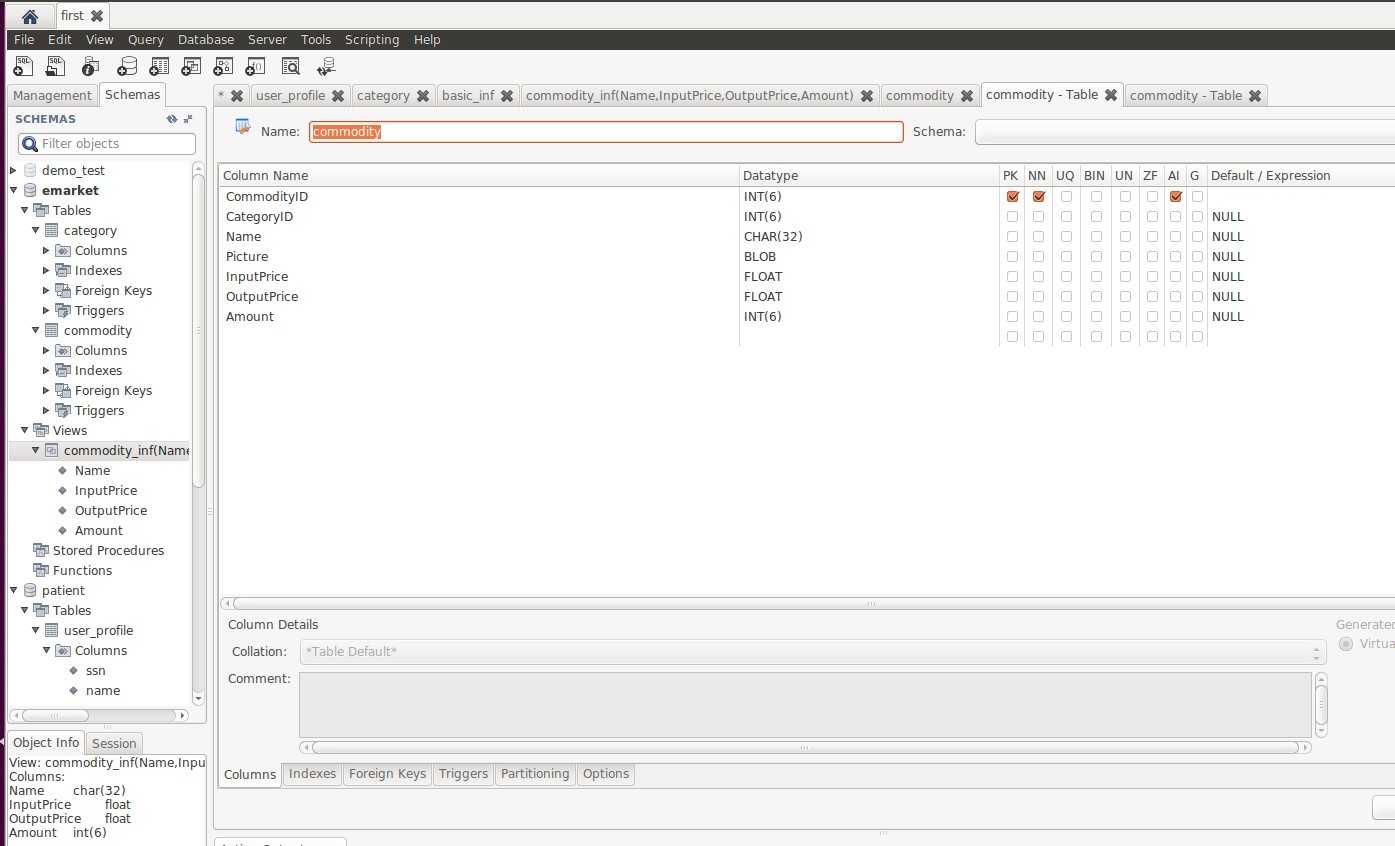Viewport: 1395px width, 846px height.
Task: Open the search table data tool
Action: 290,66
